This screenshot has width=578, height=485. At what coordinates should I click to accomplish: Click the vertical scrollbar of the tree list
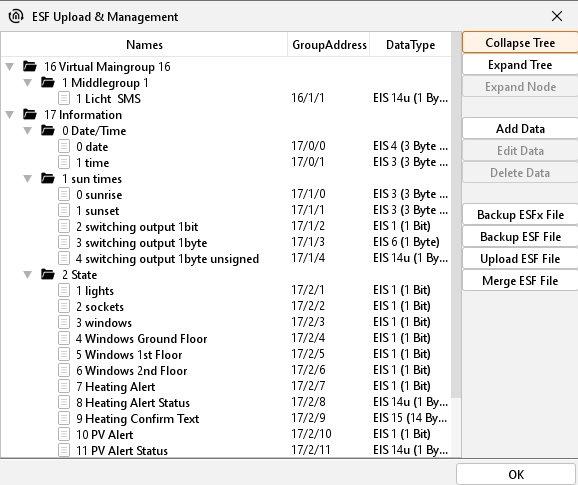click(456, 214)
